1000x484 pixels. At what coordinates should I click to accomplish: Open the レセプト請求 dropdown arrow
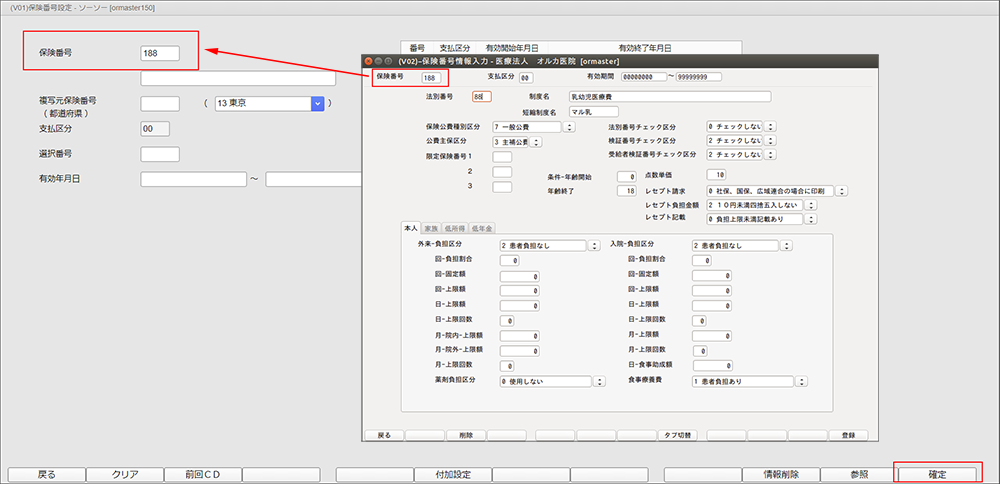tap(842, 191)
